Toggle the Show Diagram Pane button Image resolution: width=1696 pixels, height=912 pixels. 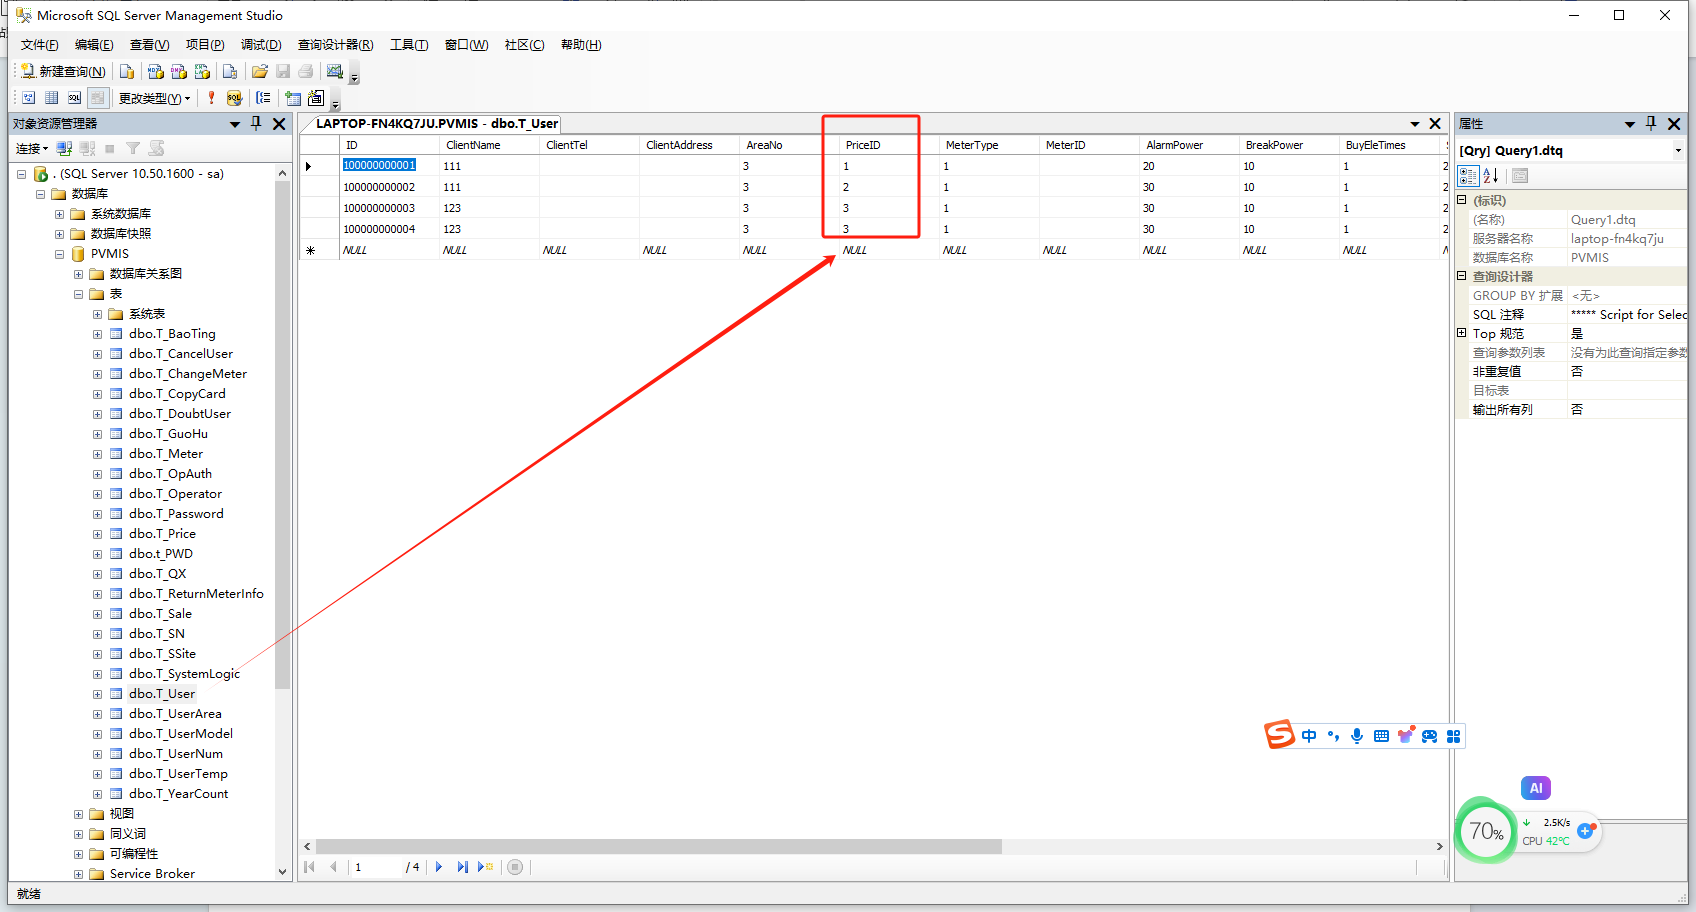(x=28, y=98)
